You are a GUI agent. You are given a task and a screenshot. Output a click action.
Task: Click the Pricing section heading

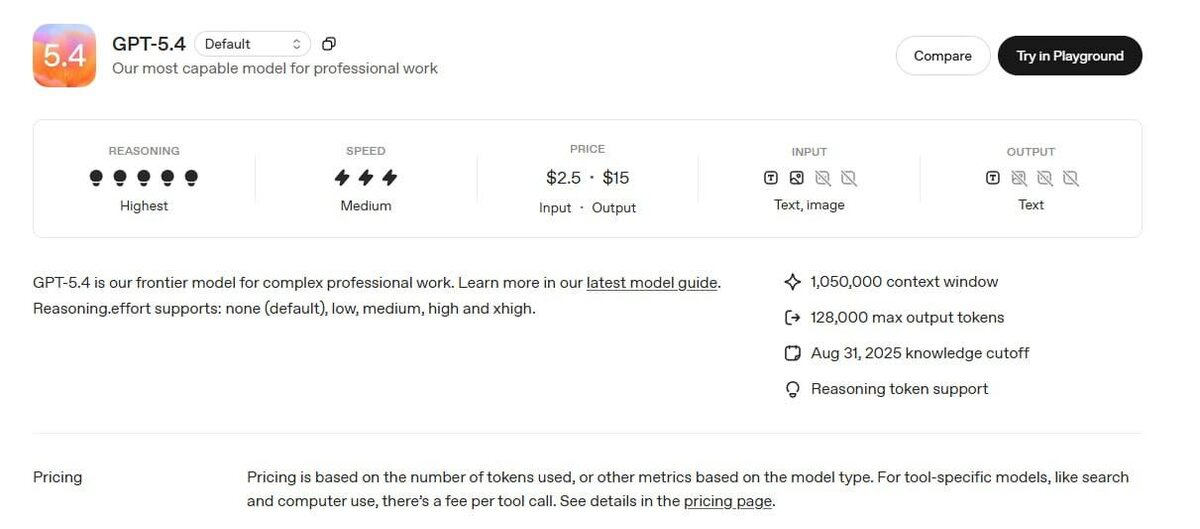pyautogui.click(x=58, y=477)
